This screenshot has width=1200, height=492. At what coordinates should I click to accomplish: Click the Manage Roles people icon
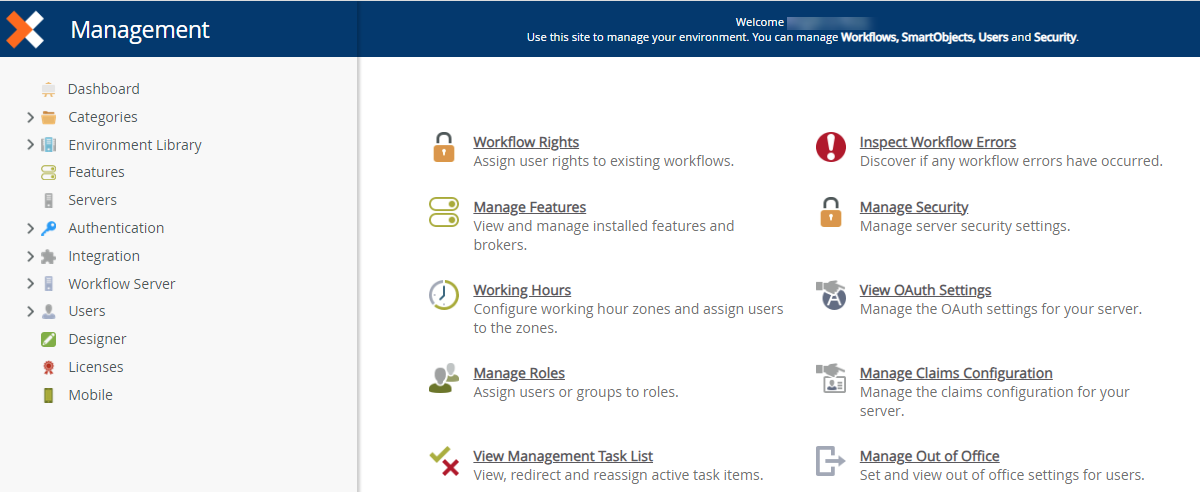click(x=444, y=378)
